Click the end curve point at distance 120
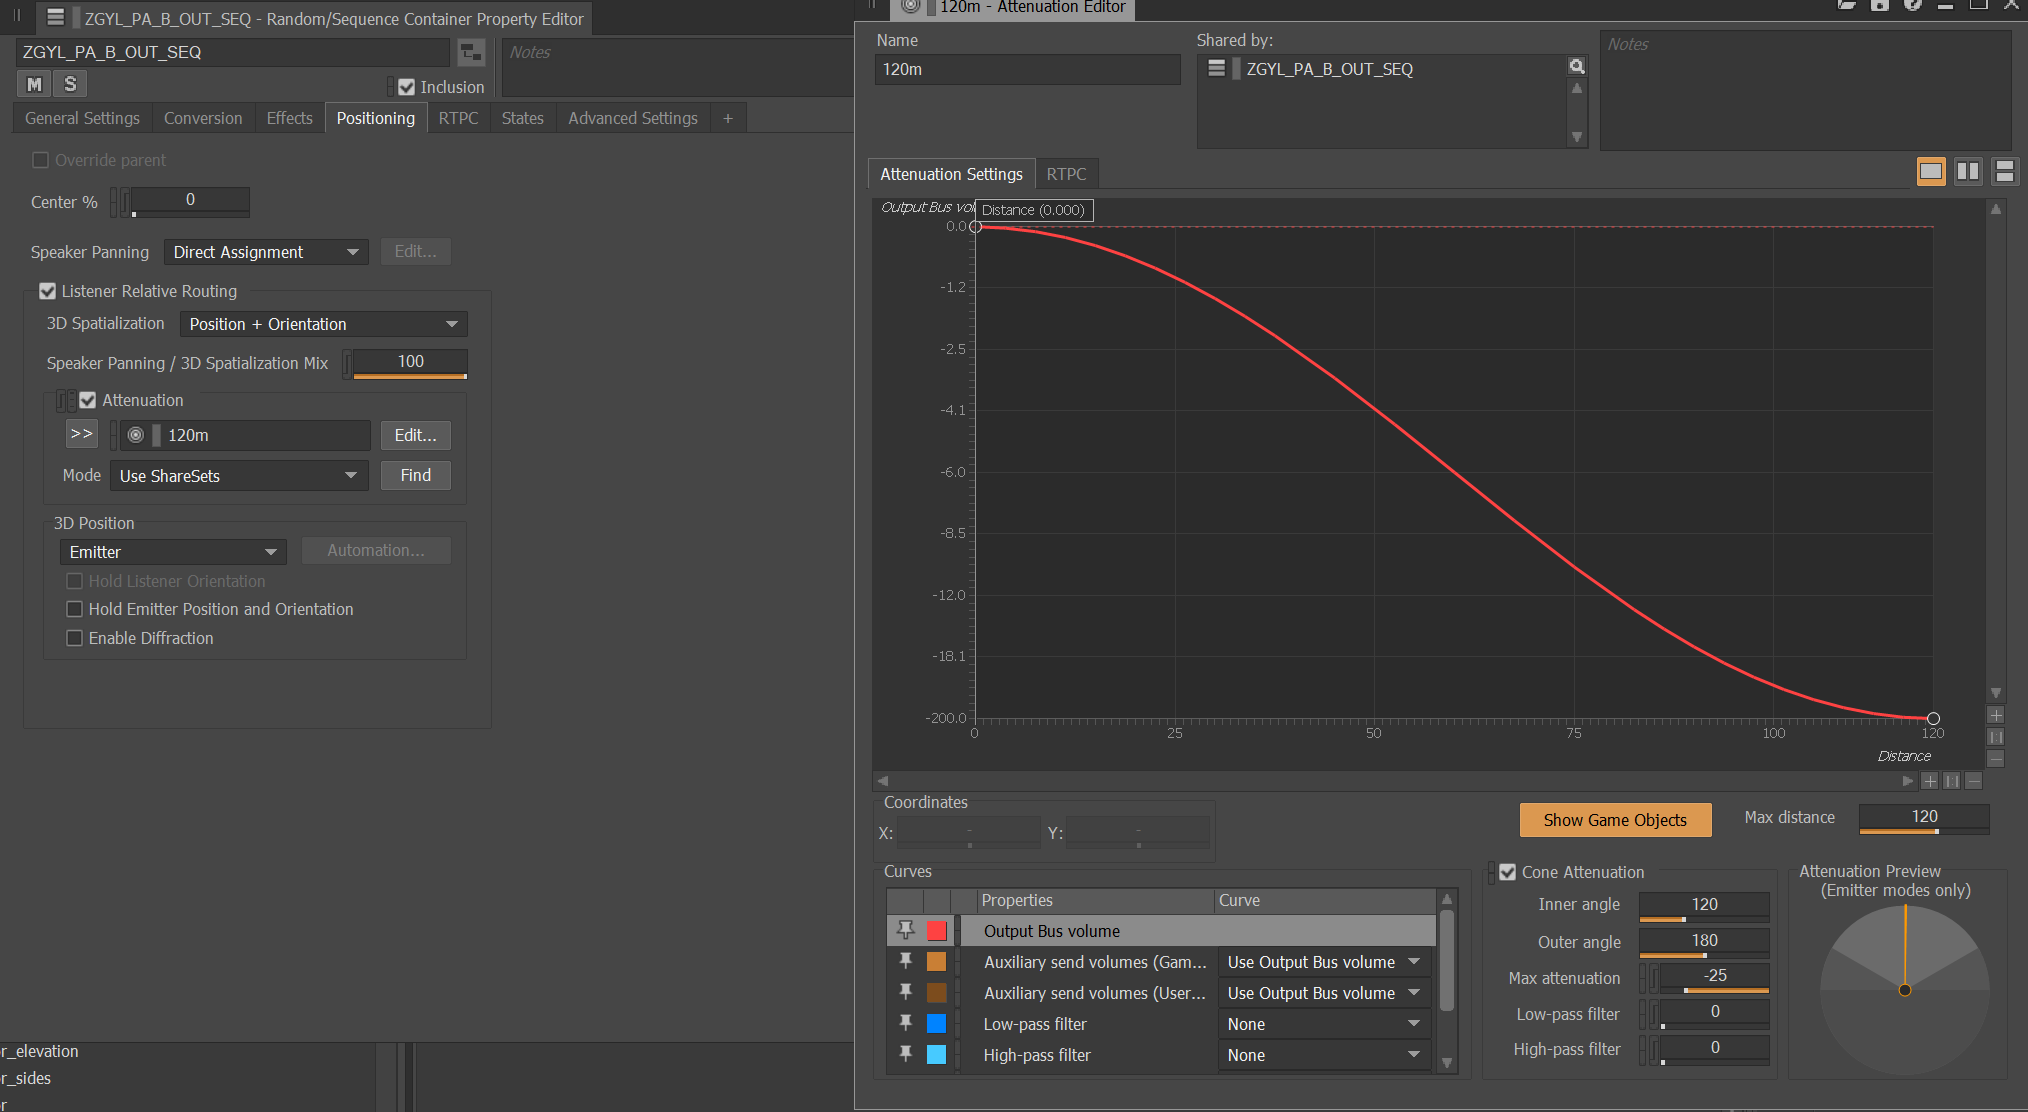The height and width of the screenshot is (1112, 2028). click(x=1933, y=718)
